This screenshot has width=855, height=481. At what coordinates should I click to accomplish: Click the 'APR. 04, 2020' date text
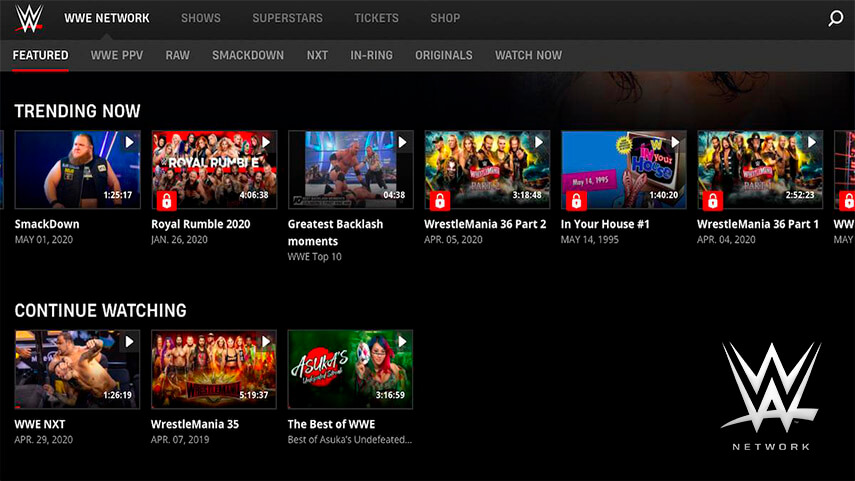726,239
